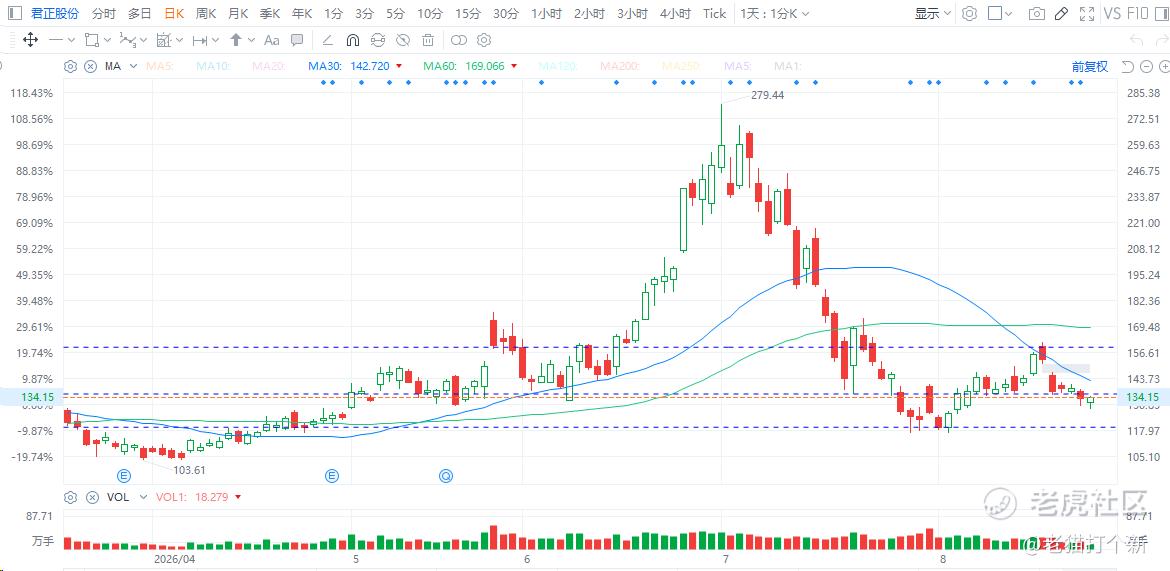Switch to 15分 interval
This screenshot has height=571, width=1170.
coord(468,13)
